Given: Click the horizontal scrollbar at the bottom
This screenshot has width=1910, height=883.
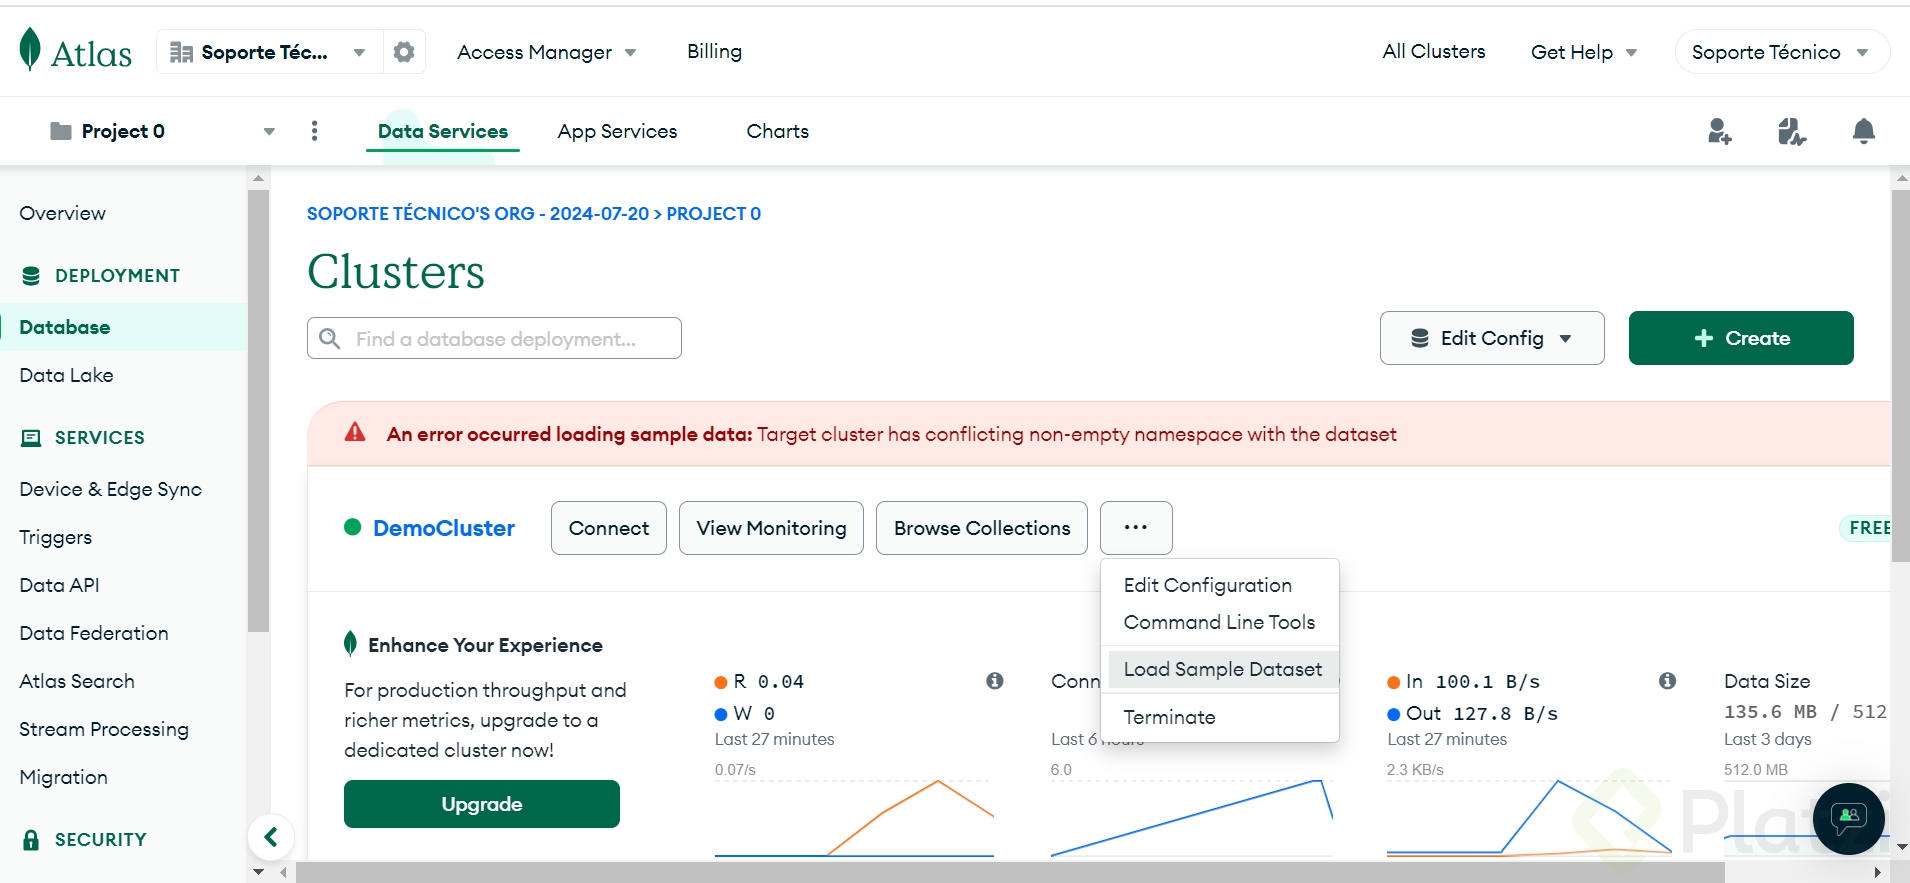Looking at the screenshot, I should tap(1010, 872).
